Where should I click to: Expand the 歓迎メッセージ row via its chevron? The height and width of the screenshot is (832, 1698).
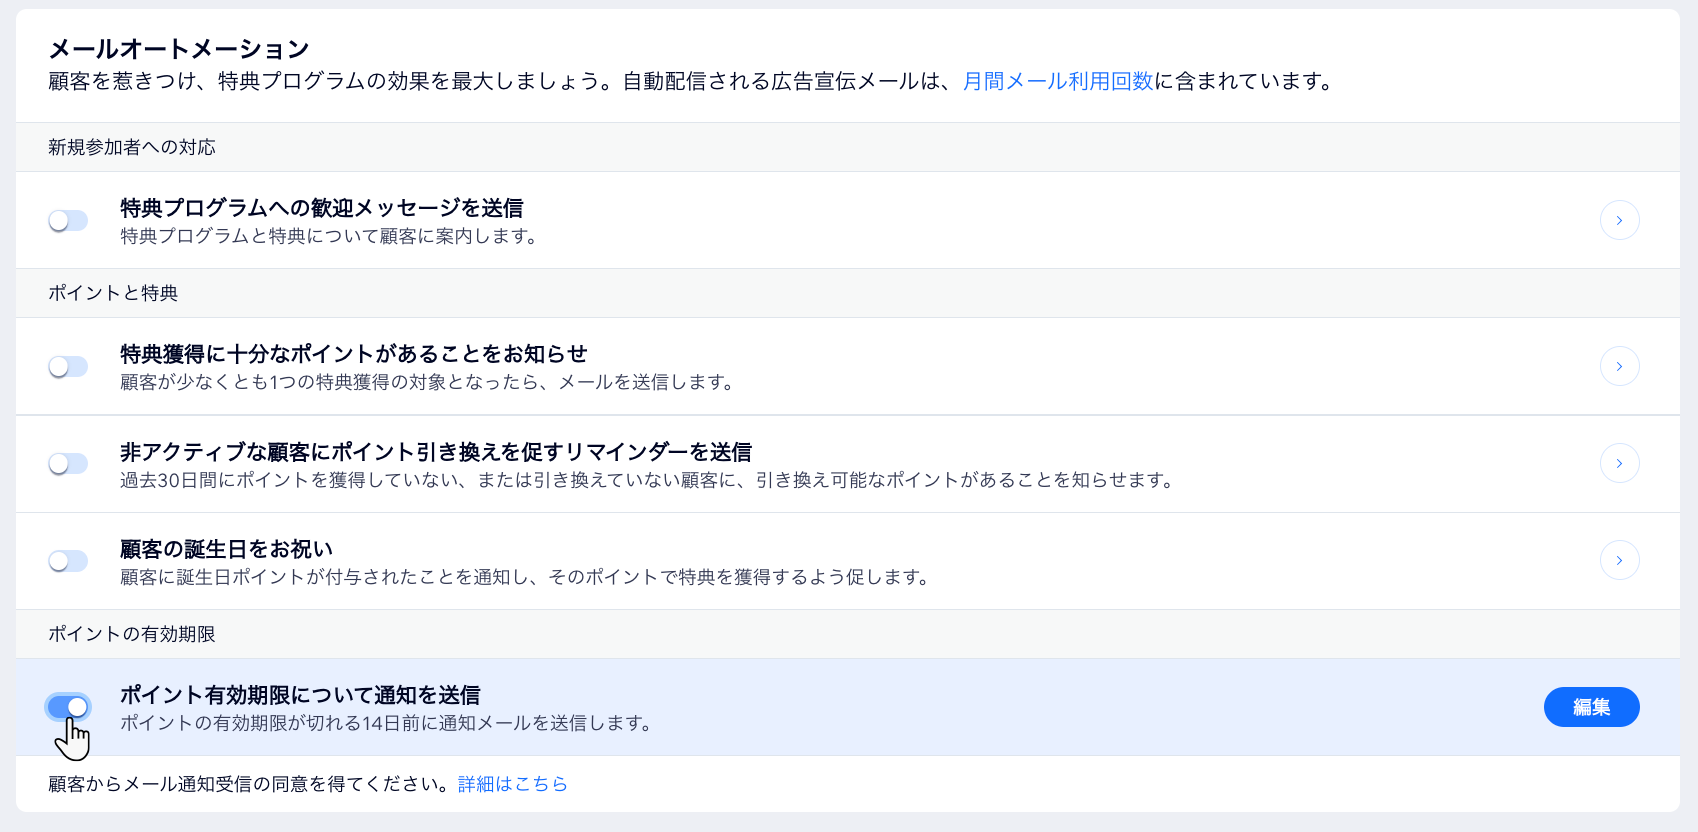coord(1619,220)
